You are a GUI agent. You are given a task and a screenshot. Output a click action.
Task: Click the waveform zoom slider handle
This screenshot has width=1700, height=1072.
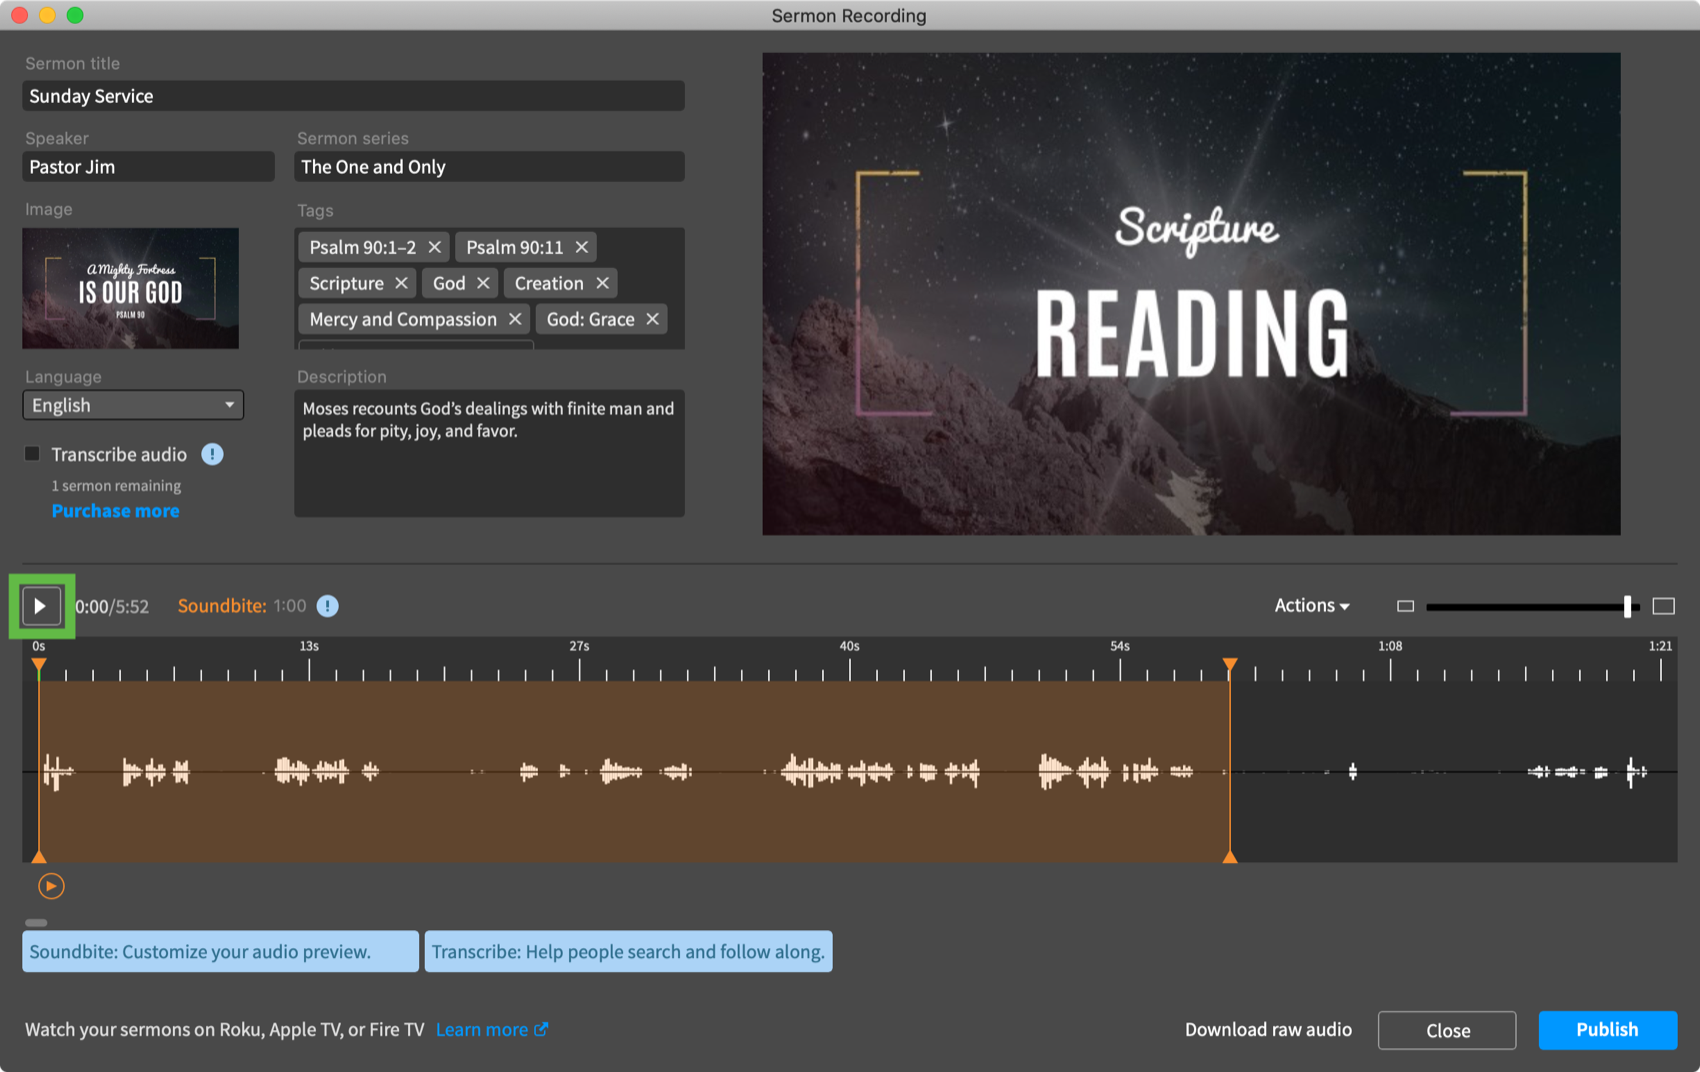pos(1627,606)
